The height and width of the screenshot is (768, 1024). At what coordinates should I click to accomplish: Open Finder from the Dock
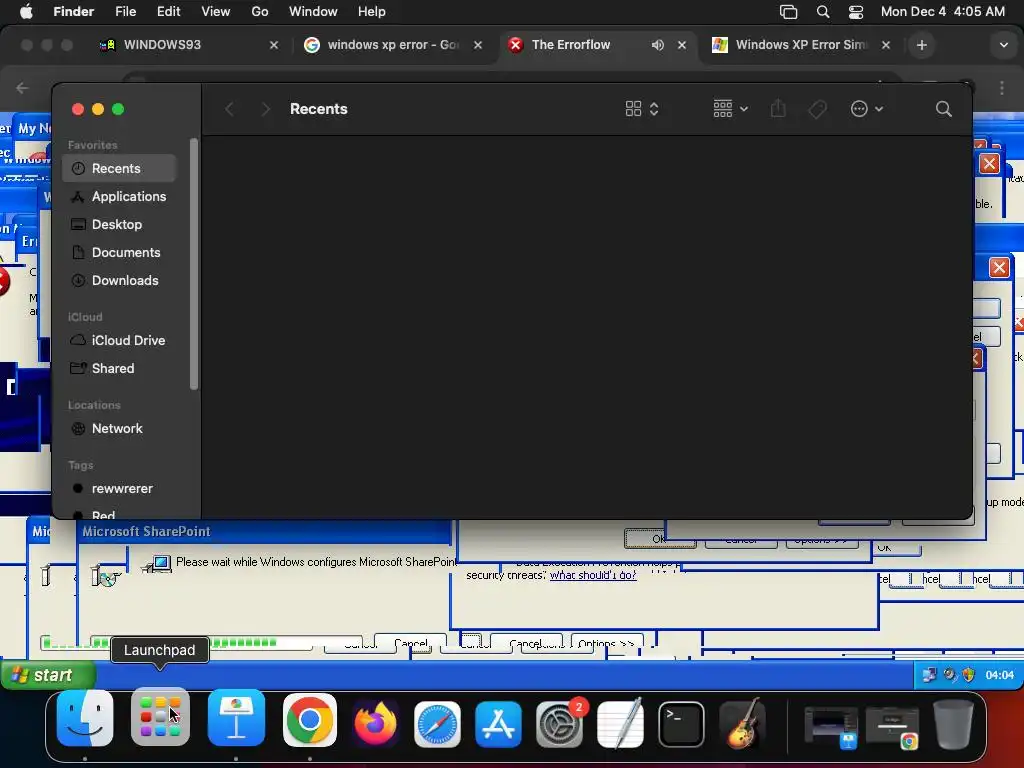coord(85,719)
